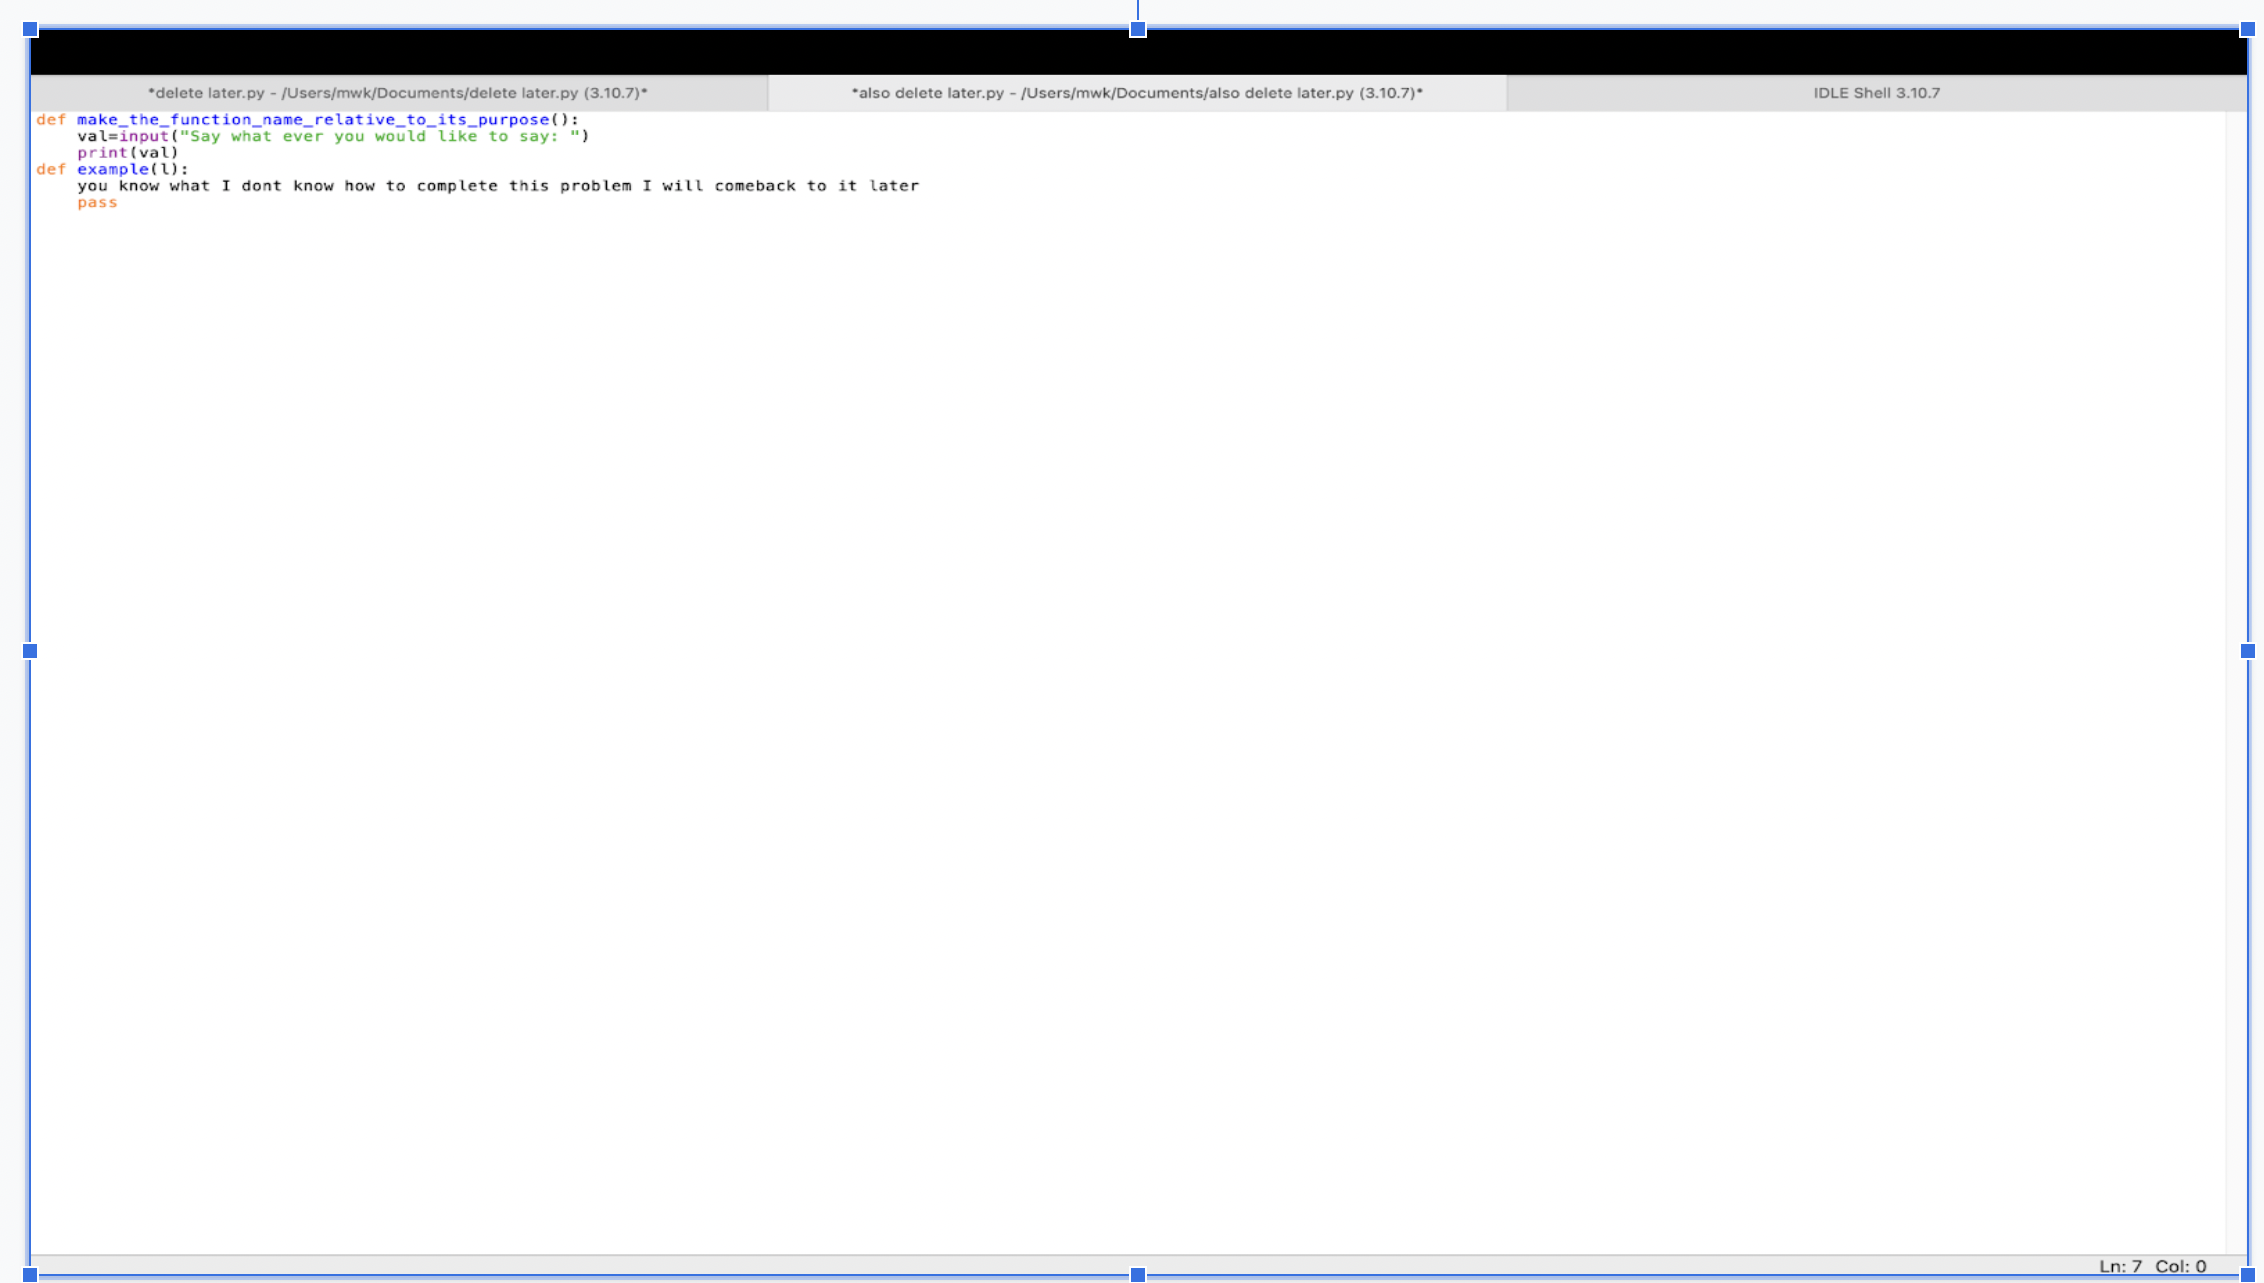Viewport: 2264px width, 1283px height.
Task: Click the def keyword on the first line
Action: pos(50,119)
